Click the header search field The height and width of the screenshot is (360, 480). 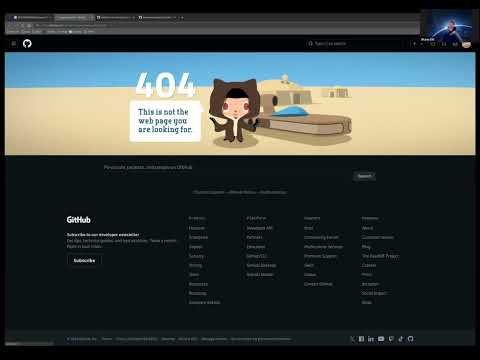[x=355, y=44]
